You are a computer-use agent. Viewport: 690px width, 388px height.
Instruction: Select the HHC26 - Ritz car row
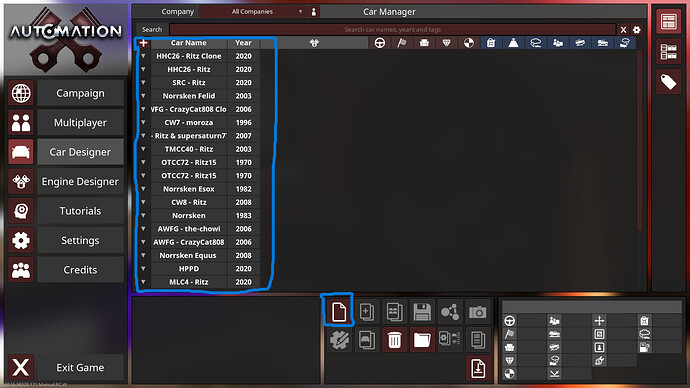[189, 70]
